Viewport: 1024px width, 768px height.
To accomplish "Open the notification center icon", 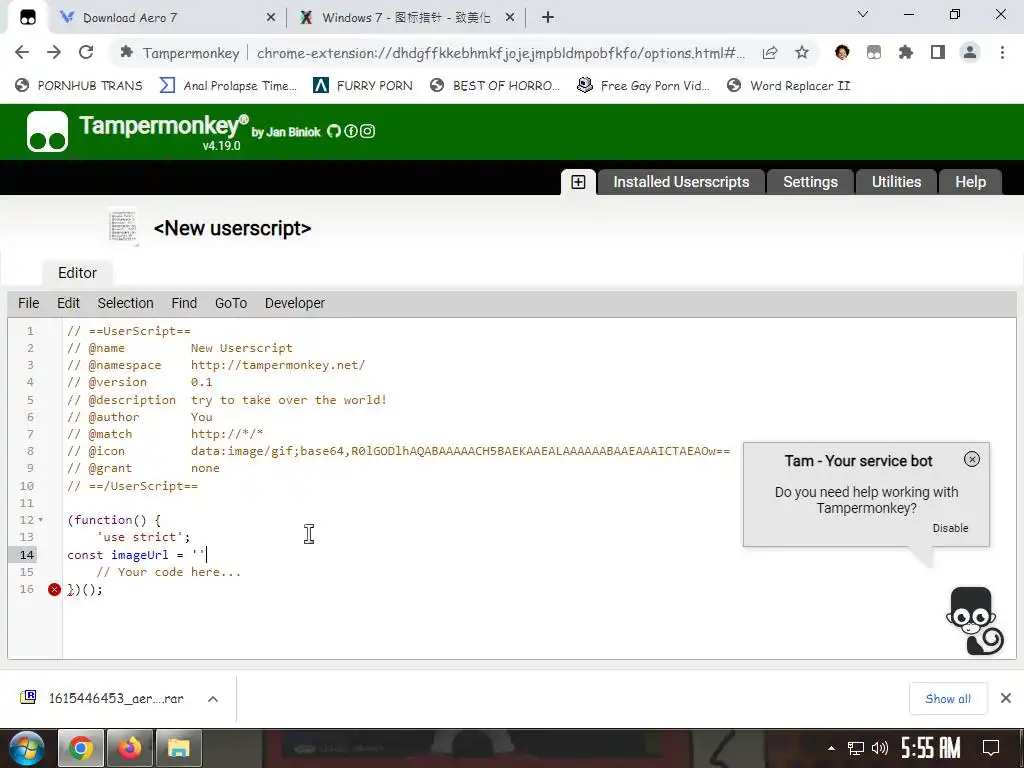I will 991,748.
